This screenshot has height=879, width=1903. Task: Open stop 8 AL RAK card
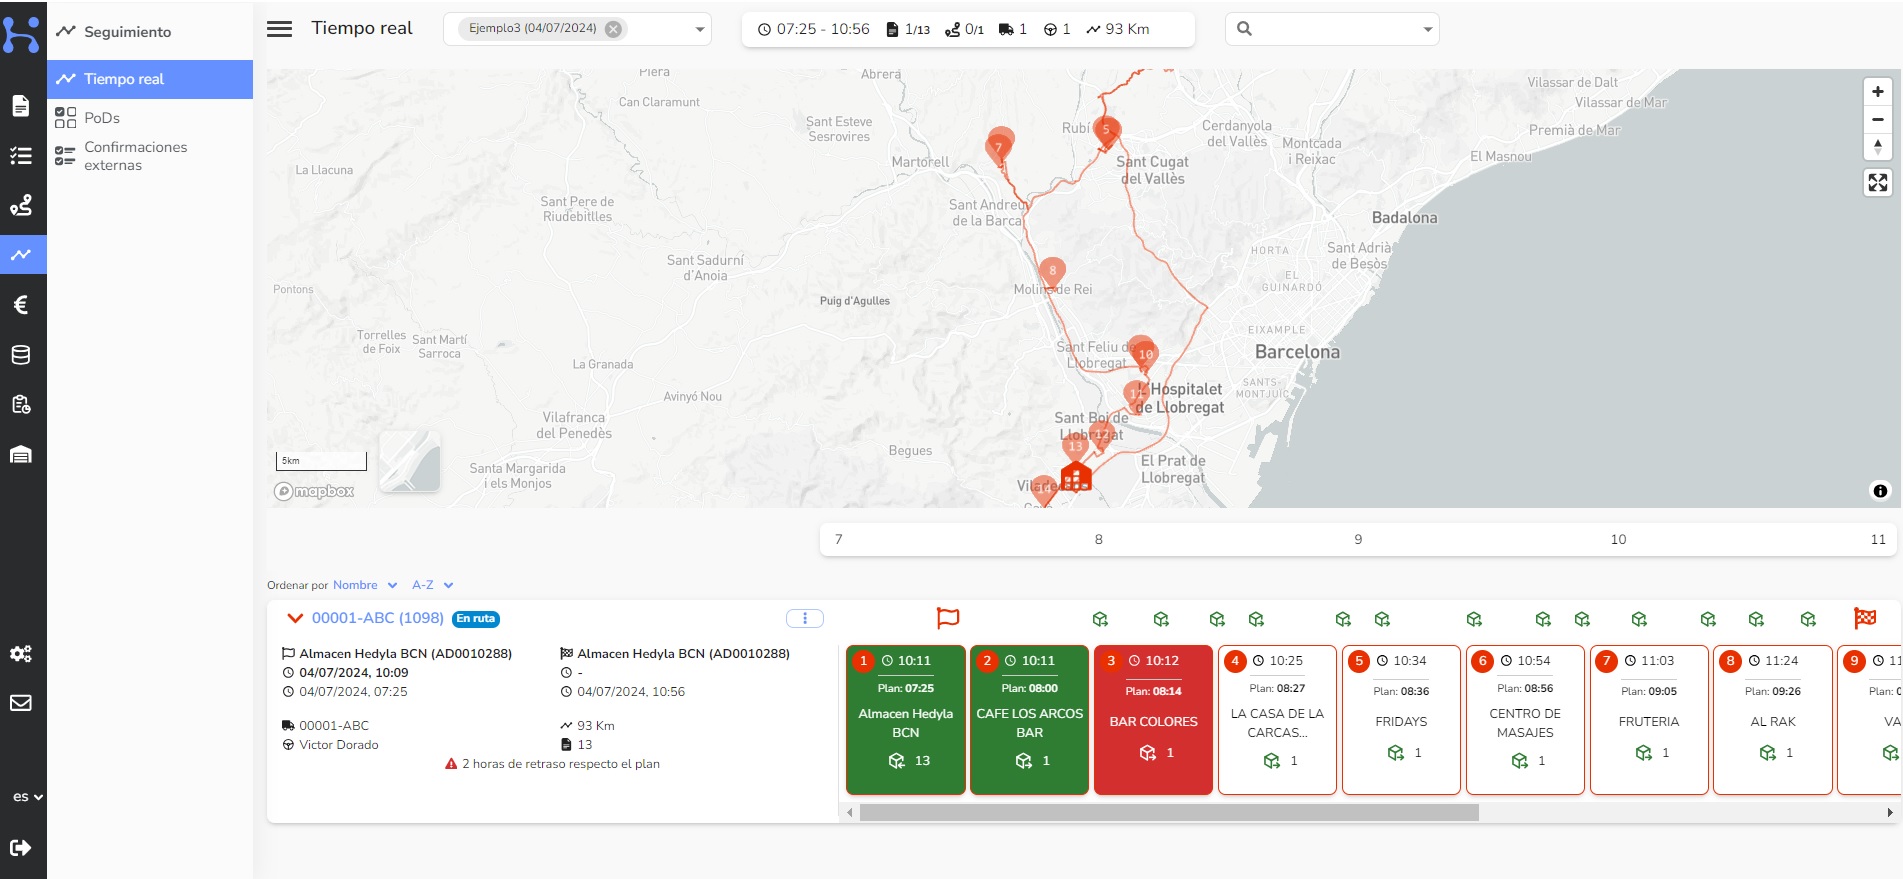coord(1773,720)
